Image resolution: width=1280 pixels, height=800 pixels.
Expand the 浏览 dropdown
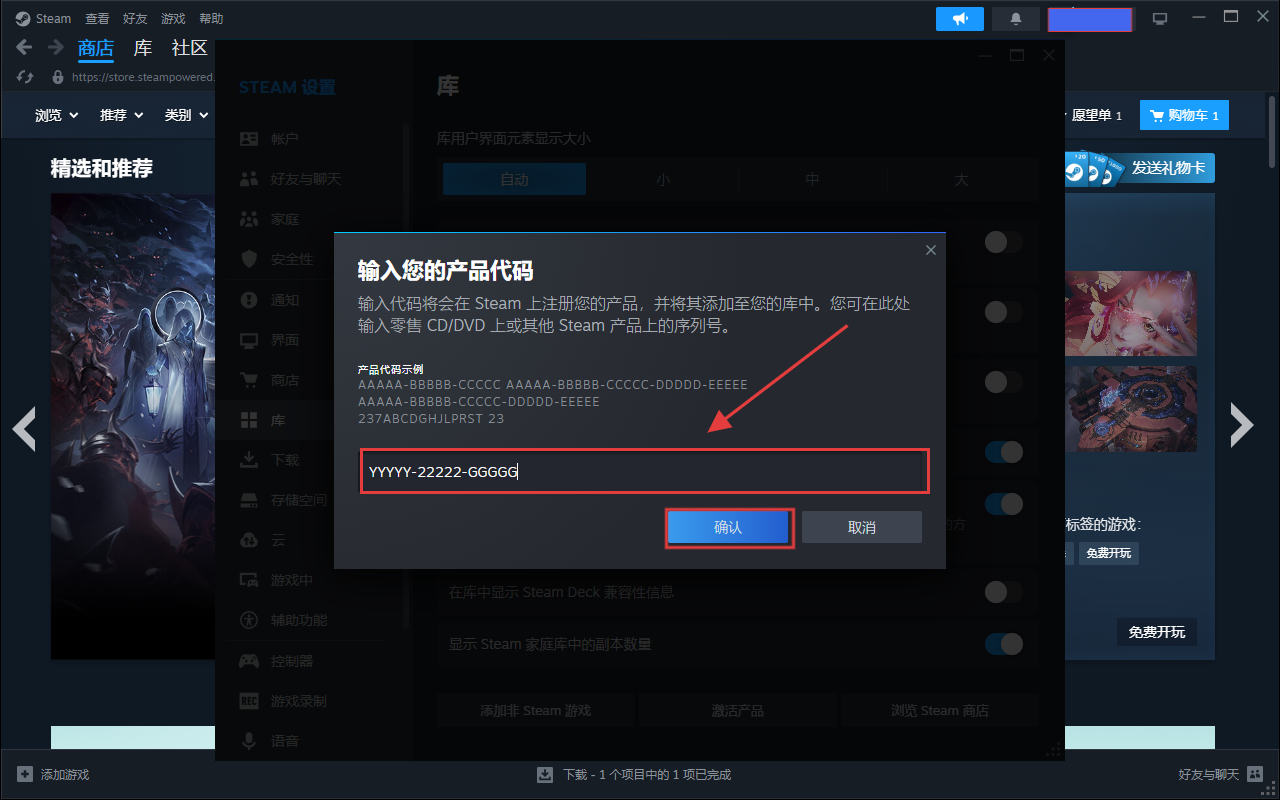pyautogui.click(x=56, y=115)
